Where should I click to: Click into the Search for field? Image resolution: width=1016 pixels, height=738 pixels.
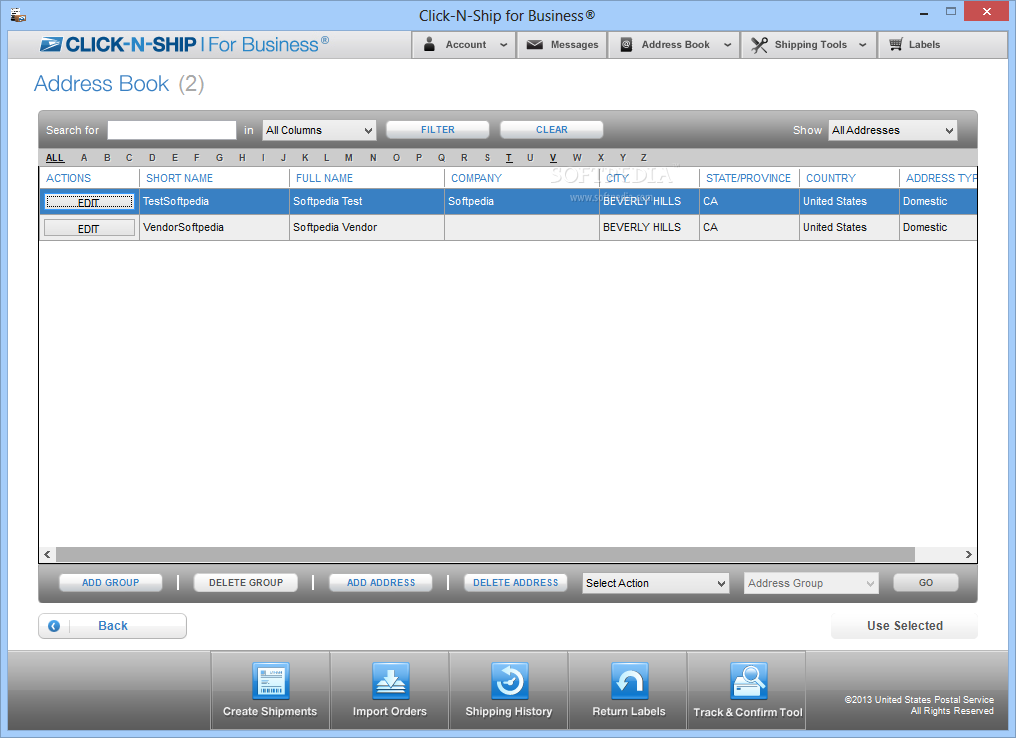tap(172, 130)
